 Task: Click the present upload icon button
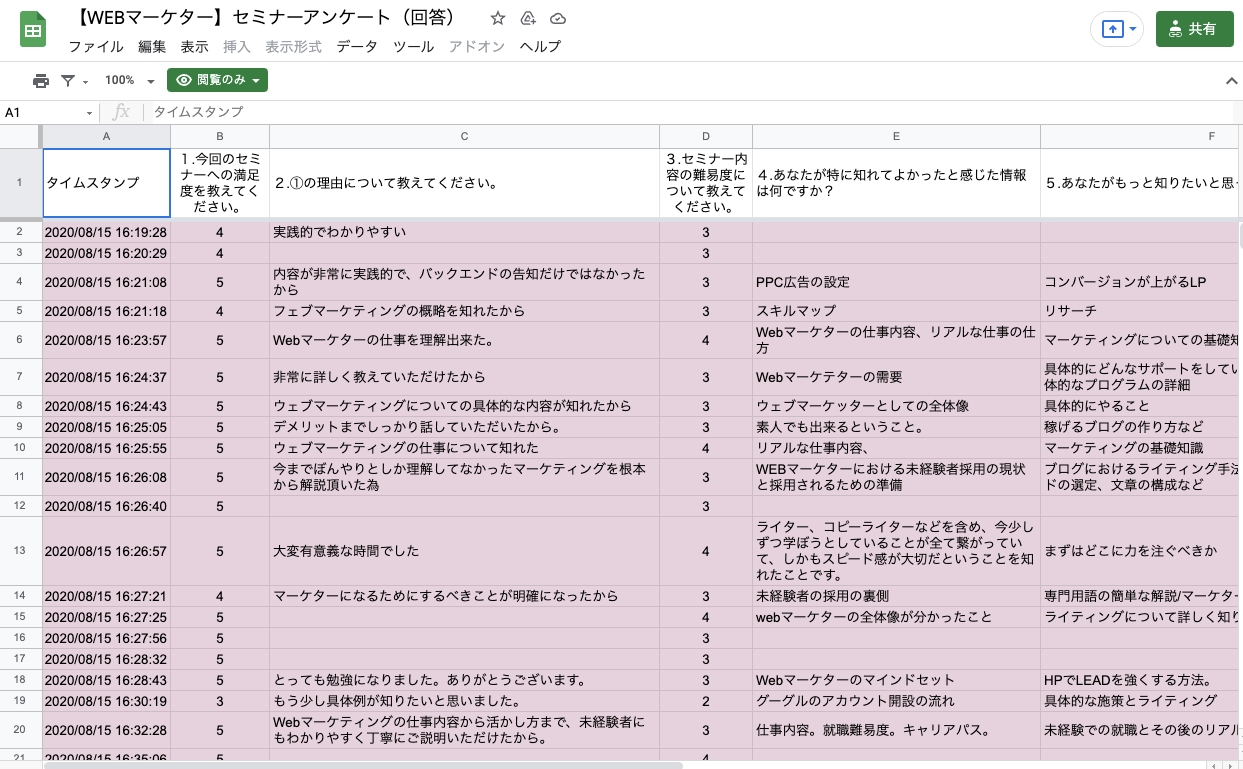tap(1112, 29)
